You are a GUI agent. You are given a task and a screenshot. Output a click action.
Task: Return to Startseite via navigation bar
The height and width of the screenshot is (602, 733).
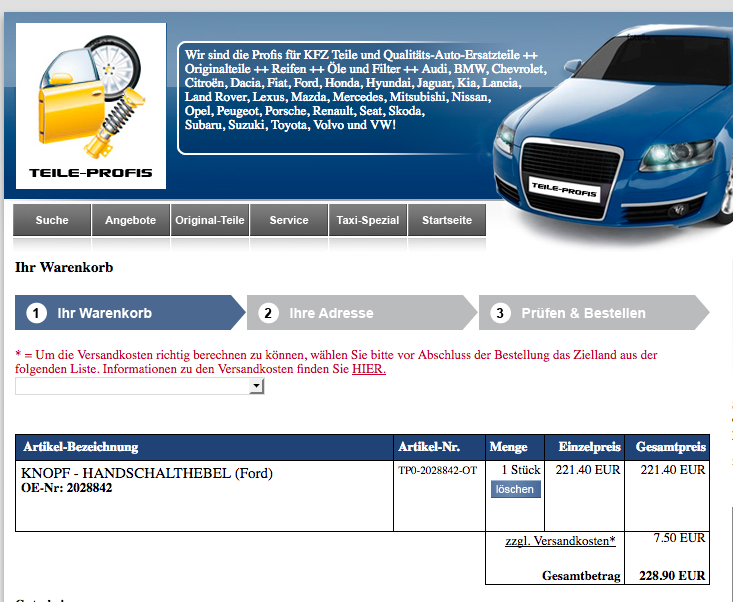[x=447, y=220]
